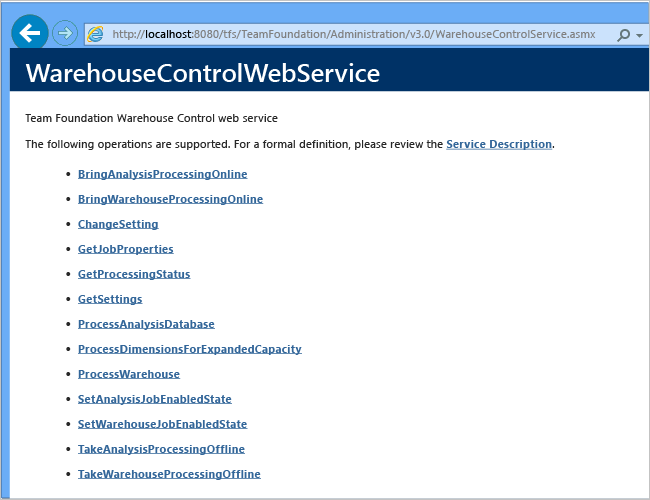
Task: Open the ProcessDimensionsForExpandedCapacity link
Action: click(190, 349)
